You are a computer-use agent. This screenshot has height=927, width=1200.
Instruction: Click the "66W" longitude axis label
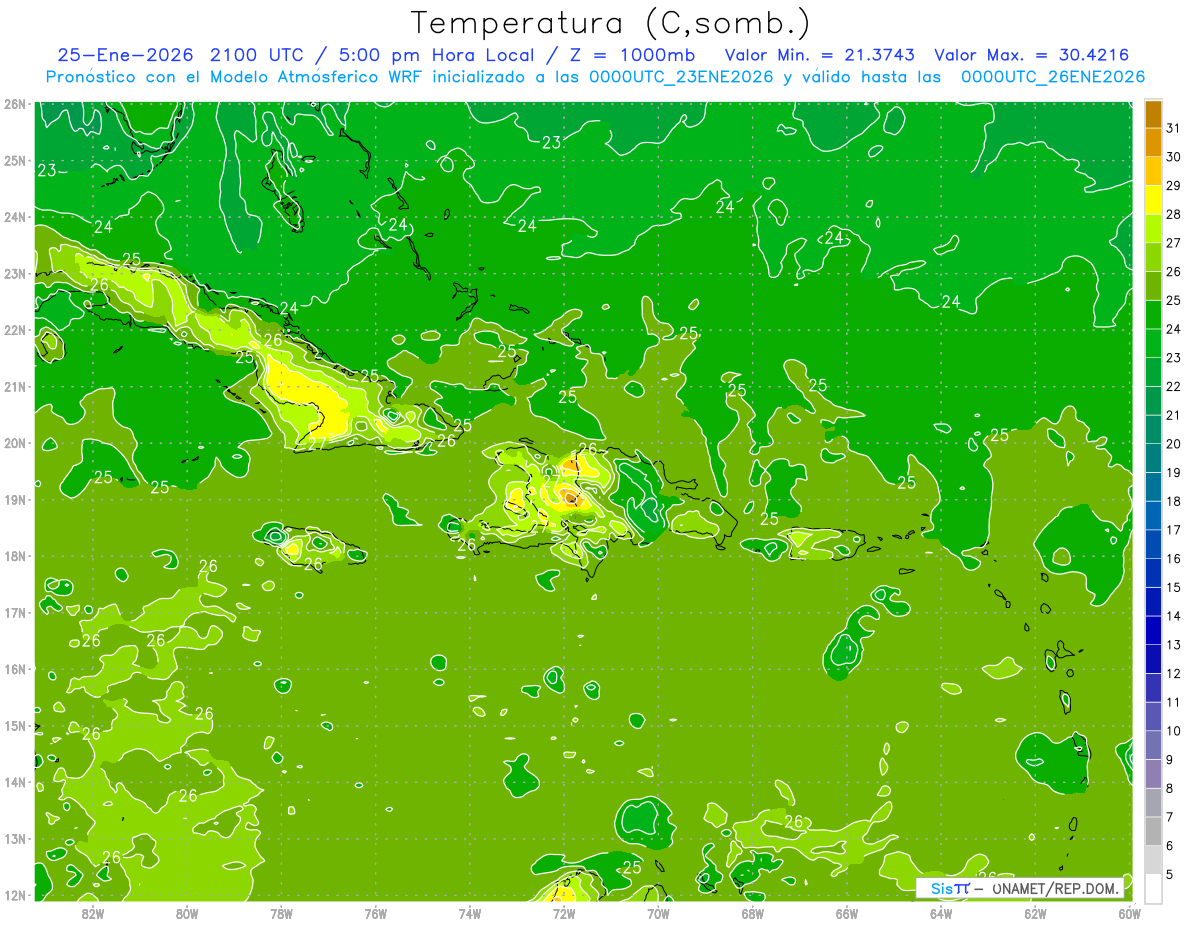846,912
